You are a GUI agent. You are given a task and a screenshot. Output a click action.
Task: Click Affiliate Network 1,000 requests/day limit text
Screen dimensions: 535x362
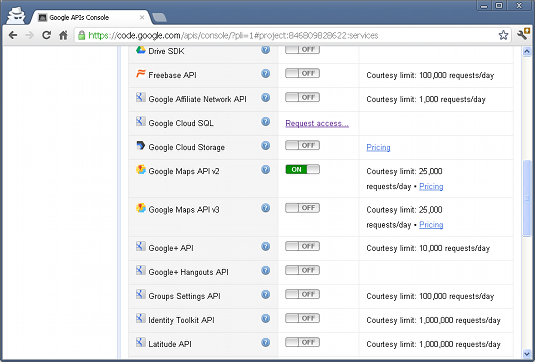tap(426, 99)
